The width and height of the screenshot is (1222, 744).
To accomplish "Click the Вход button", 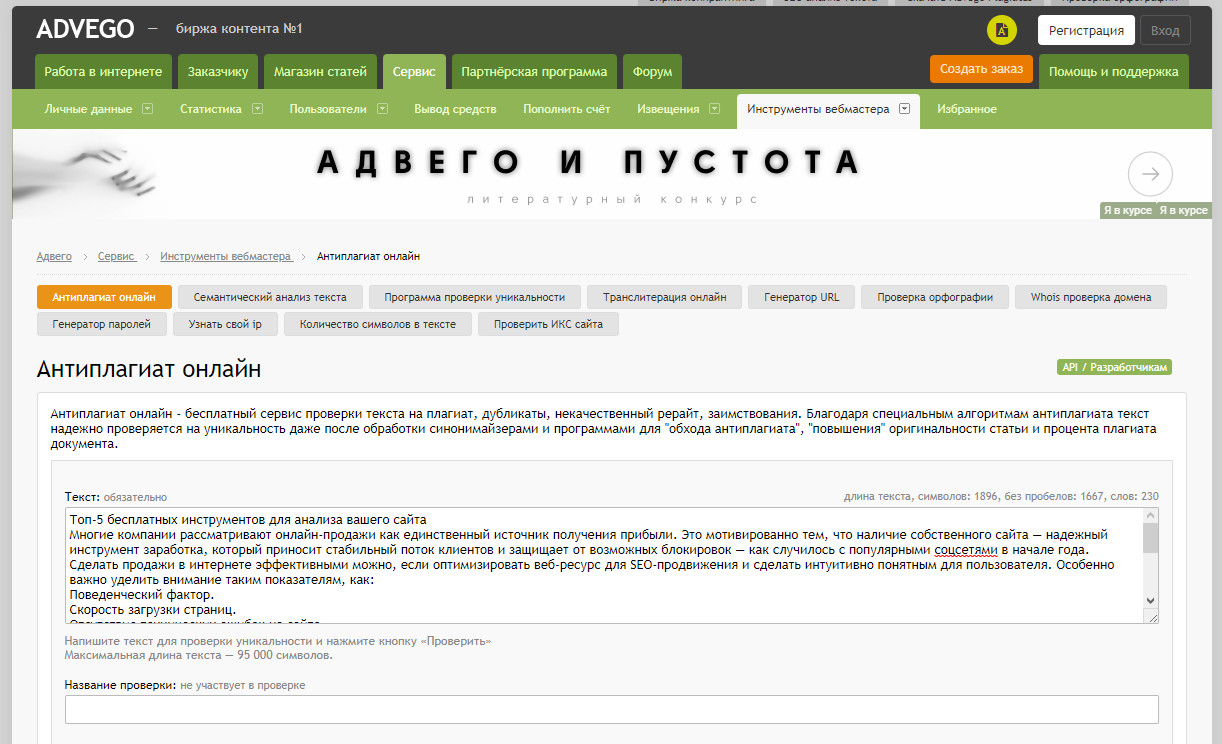I will [x=1165, y=30].
